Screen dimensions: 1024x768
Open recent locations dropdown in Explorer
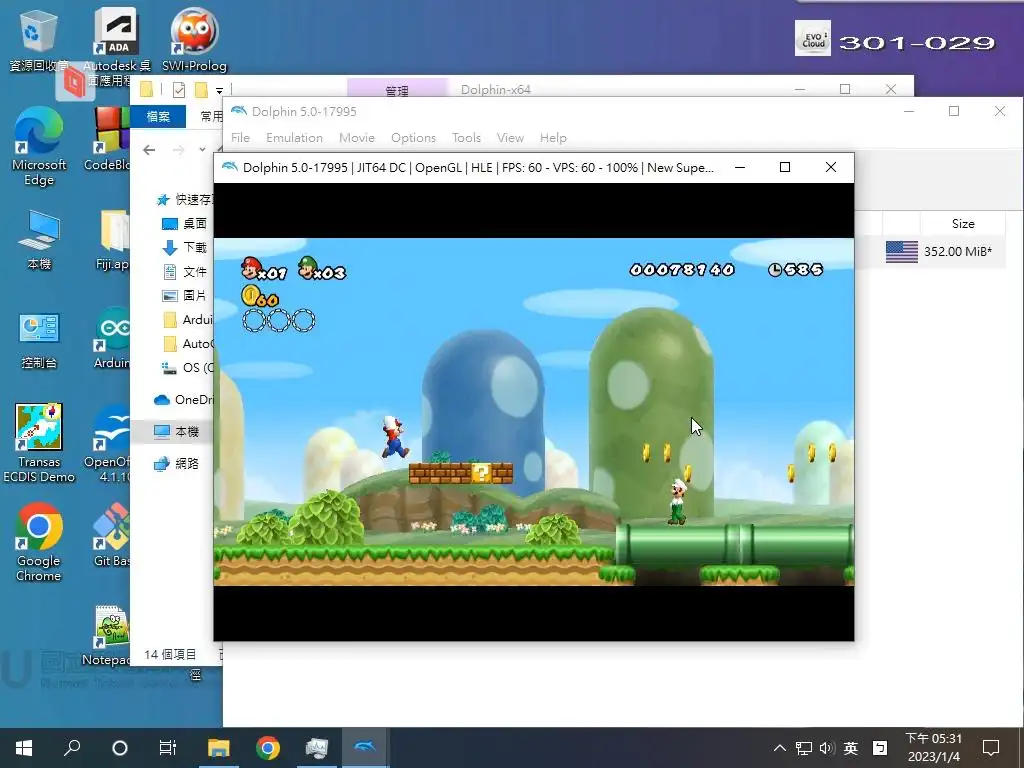coord(202,150)
